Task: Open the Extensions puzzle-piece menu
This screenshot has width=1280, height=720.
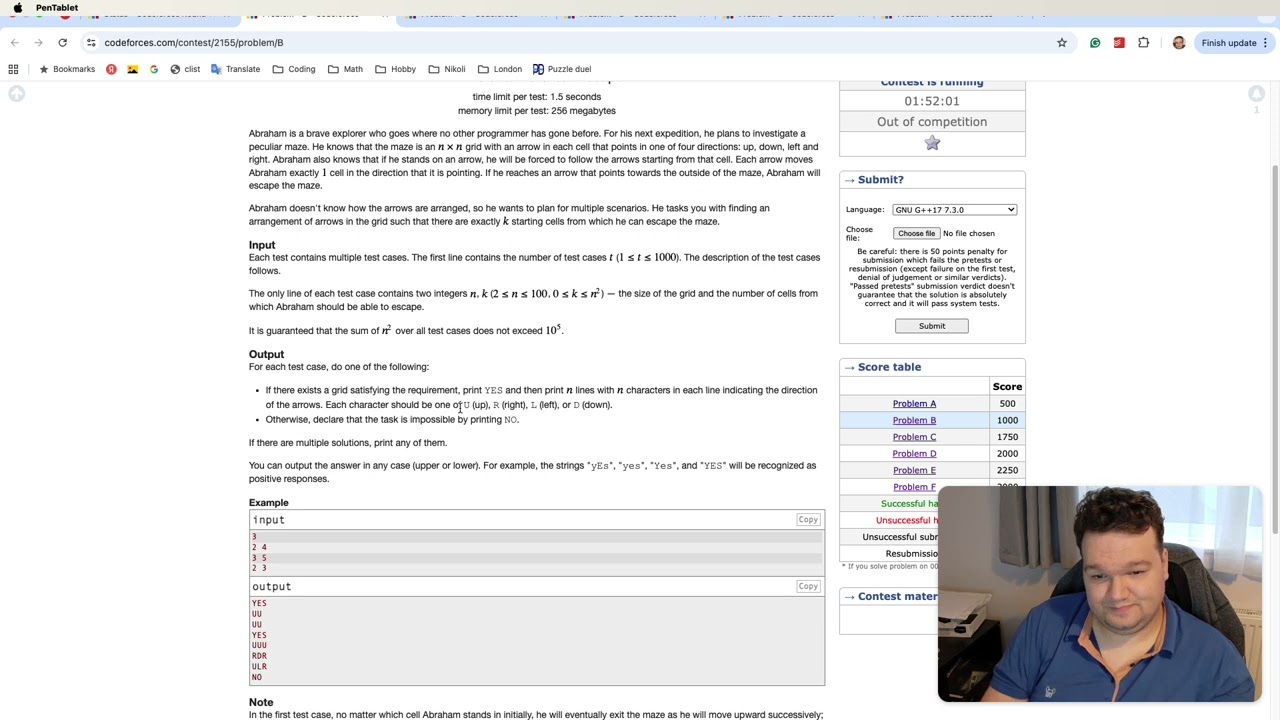Action: click(x=1144, y=42)
